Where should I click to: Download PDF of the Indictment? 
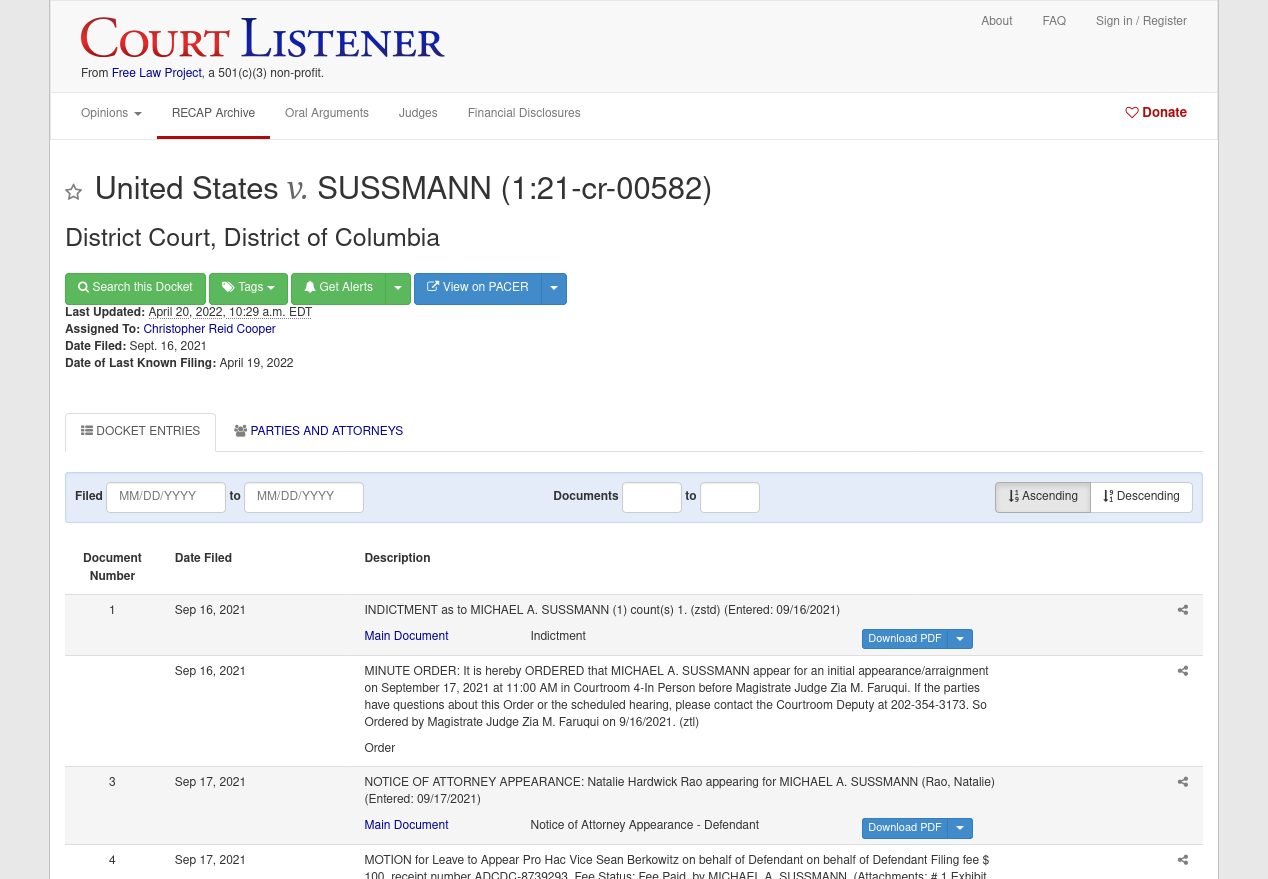[x=905, y=639]
